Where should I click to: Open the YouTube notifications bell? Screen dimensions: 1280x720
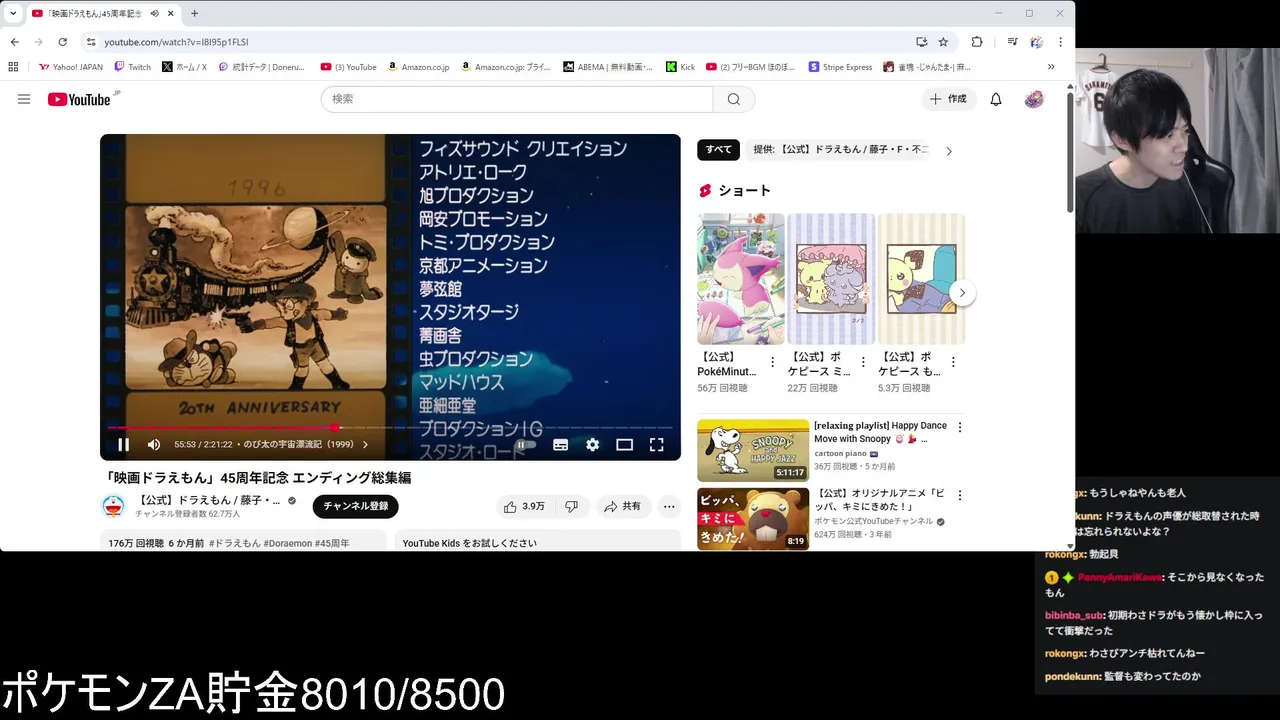[x=996, y=99]
